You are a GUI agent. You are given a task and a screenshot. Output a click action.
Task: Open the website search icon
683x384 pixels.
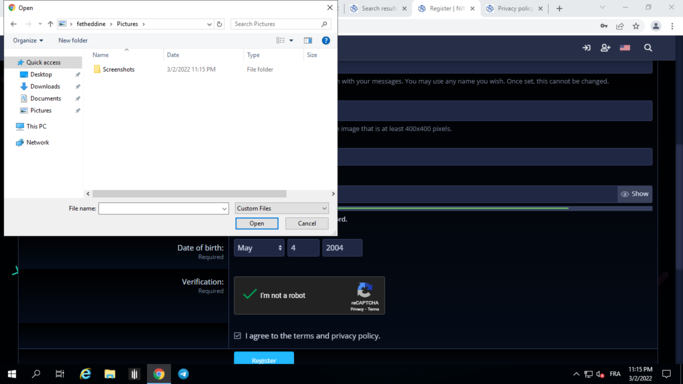648,48
